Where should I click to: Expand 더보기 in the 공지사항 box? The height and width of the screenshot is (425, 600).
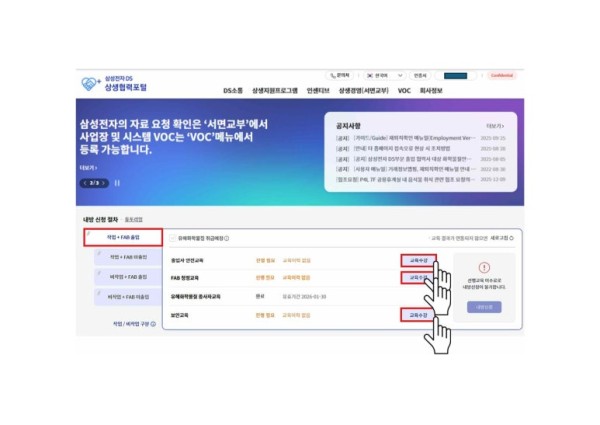(495, 126)
